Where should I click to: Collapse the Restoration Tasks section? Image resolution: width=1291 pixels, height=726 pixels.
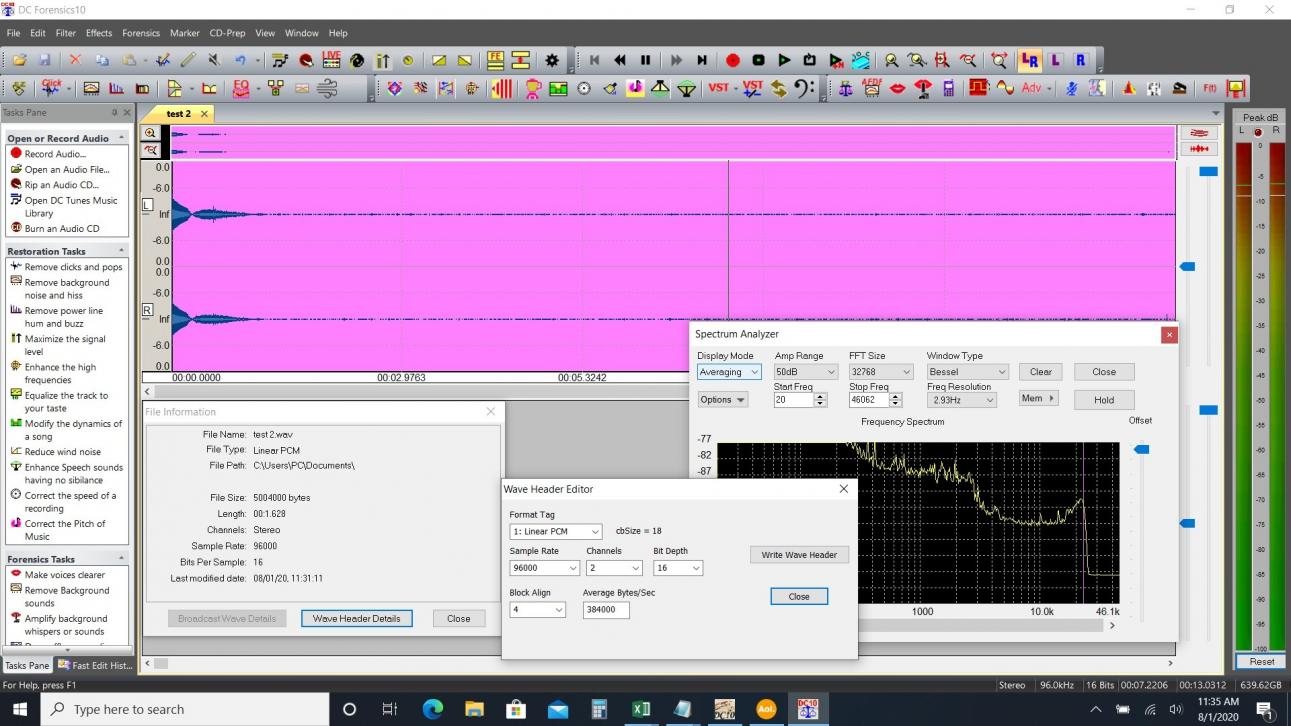point(121,250)
